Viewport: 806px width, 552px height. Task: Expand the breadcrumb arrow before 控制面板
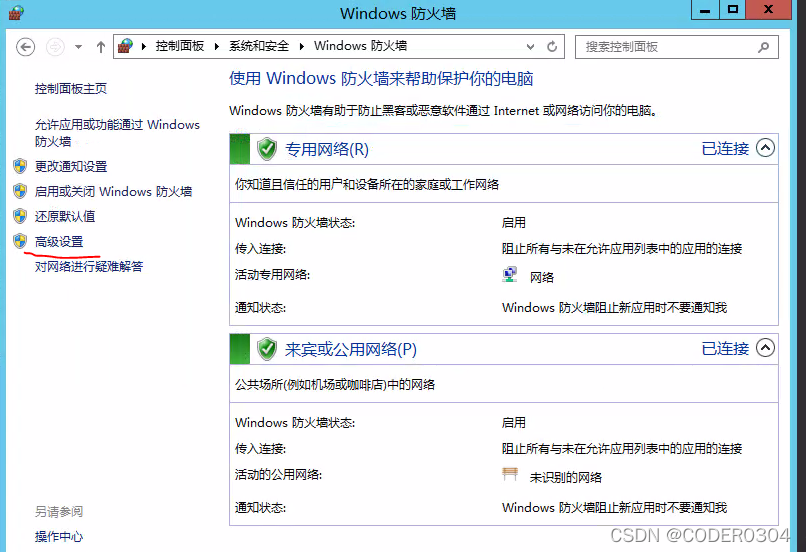click(144, 47)
